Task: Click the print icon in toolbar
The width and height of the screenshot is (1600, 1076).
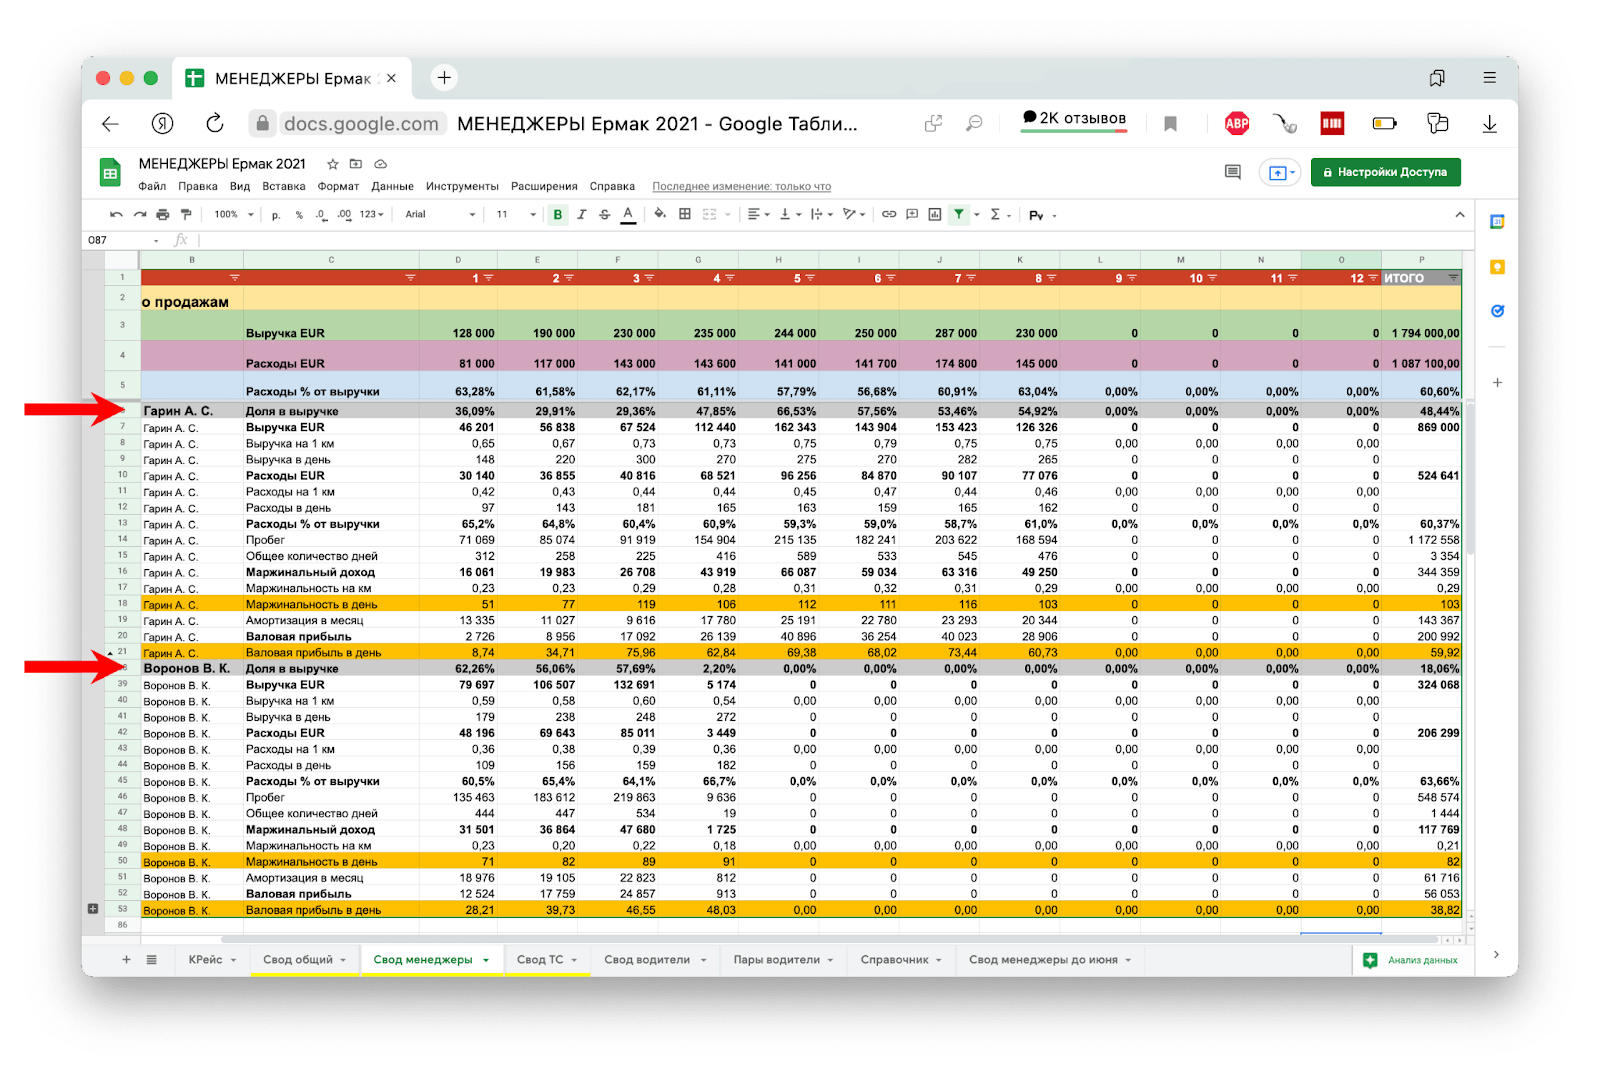Action: (162, 214)
